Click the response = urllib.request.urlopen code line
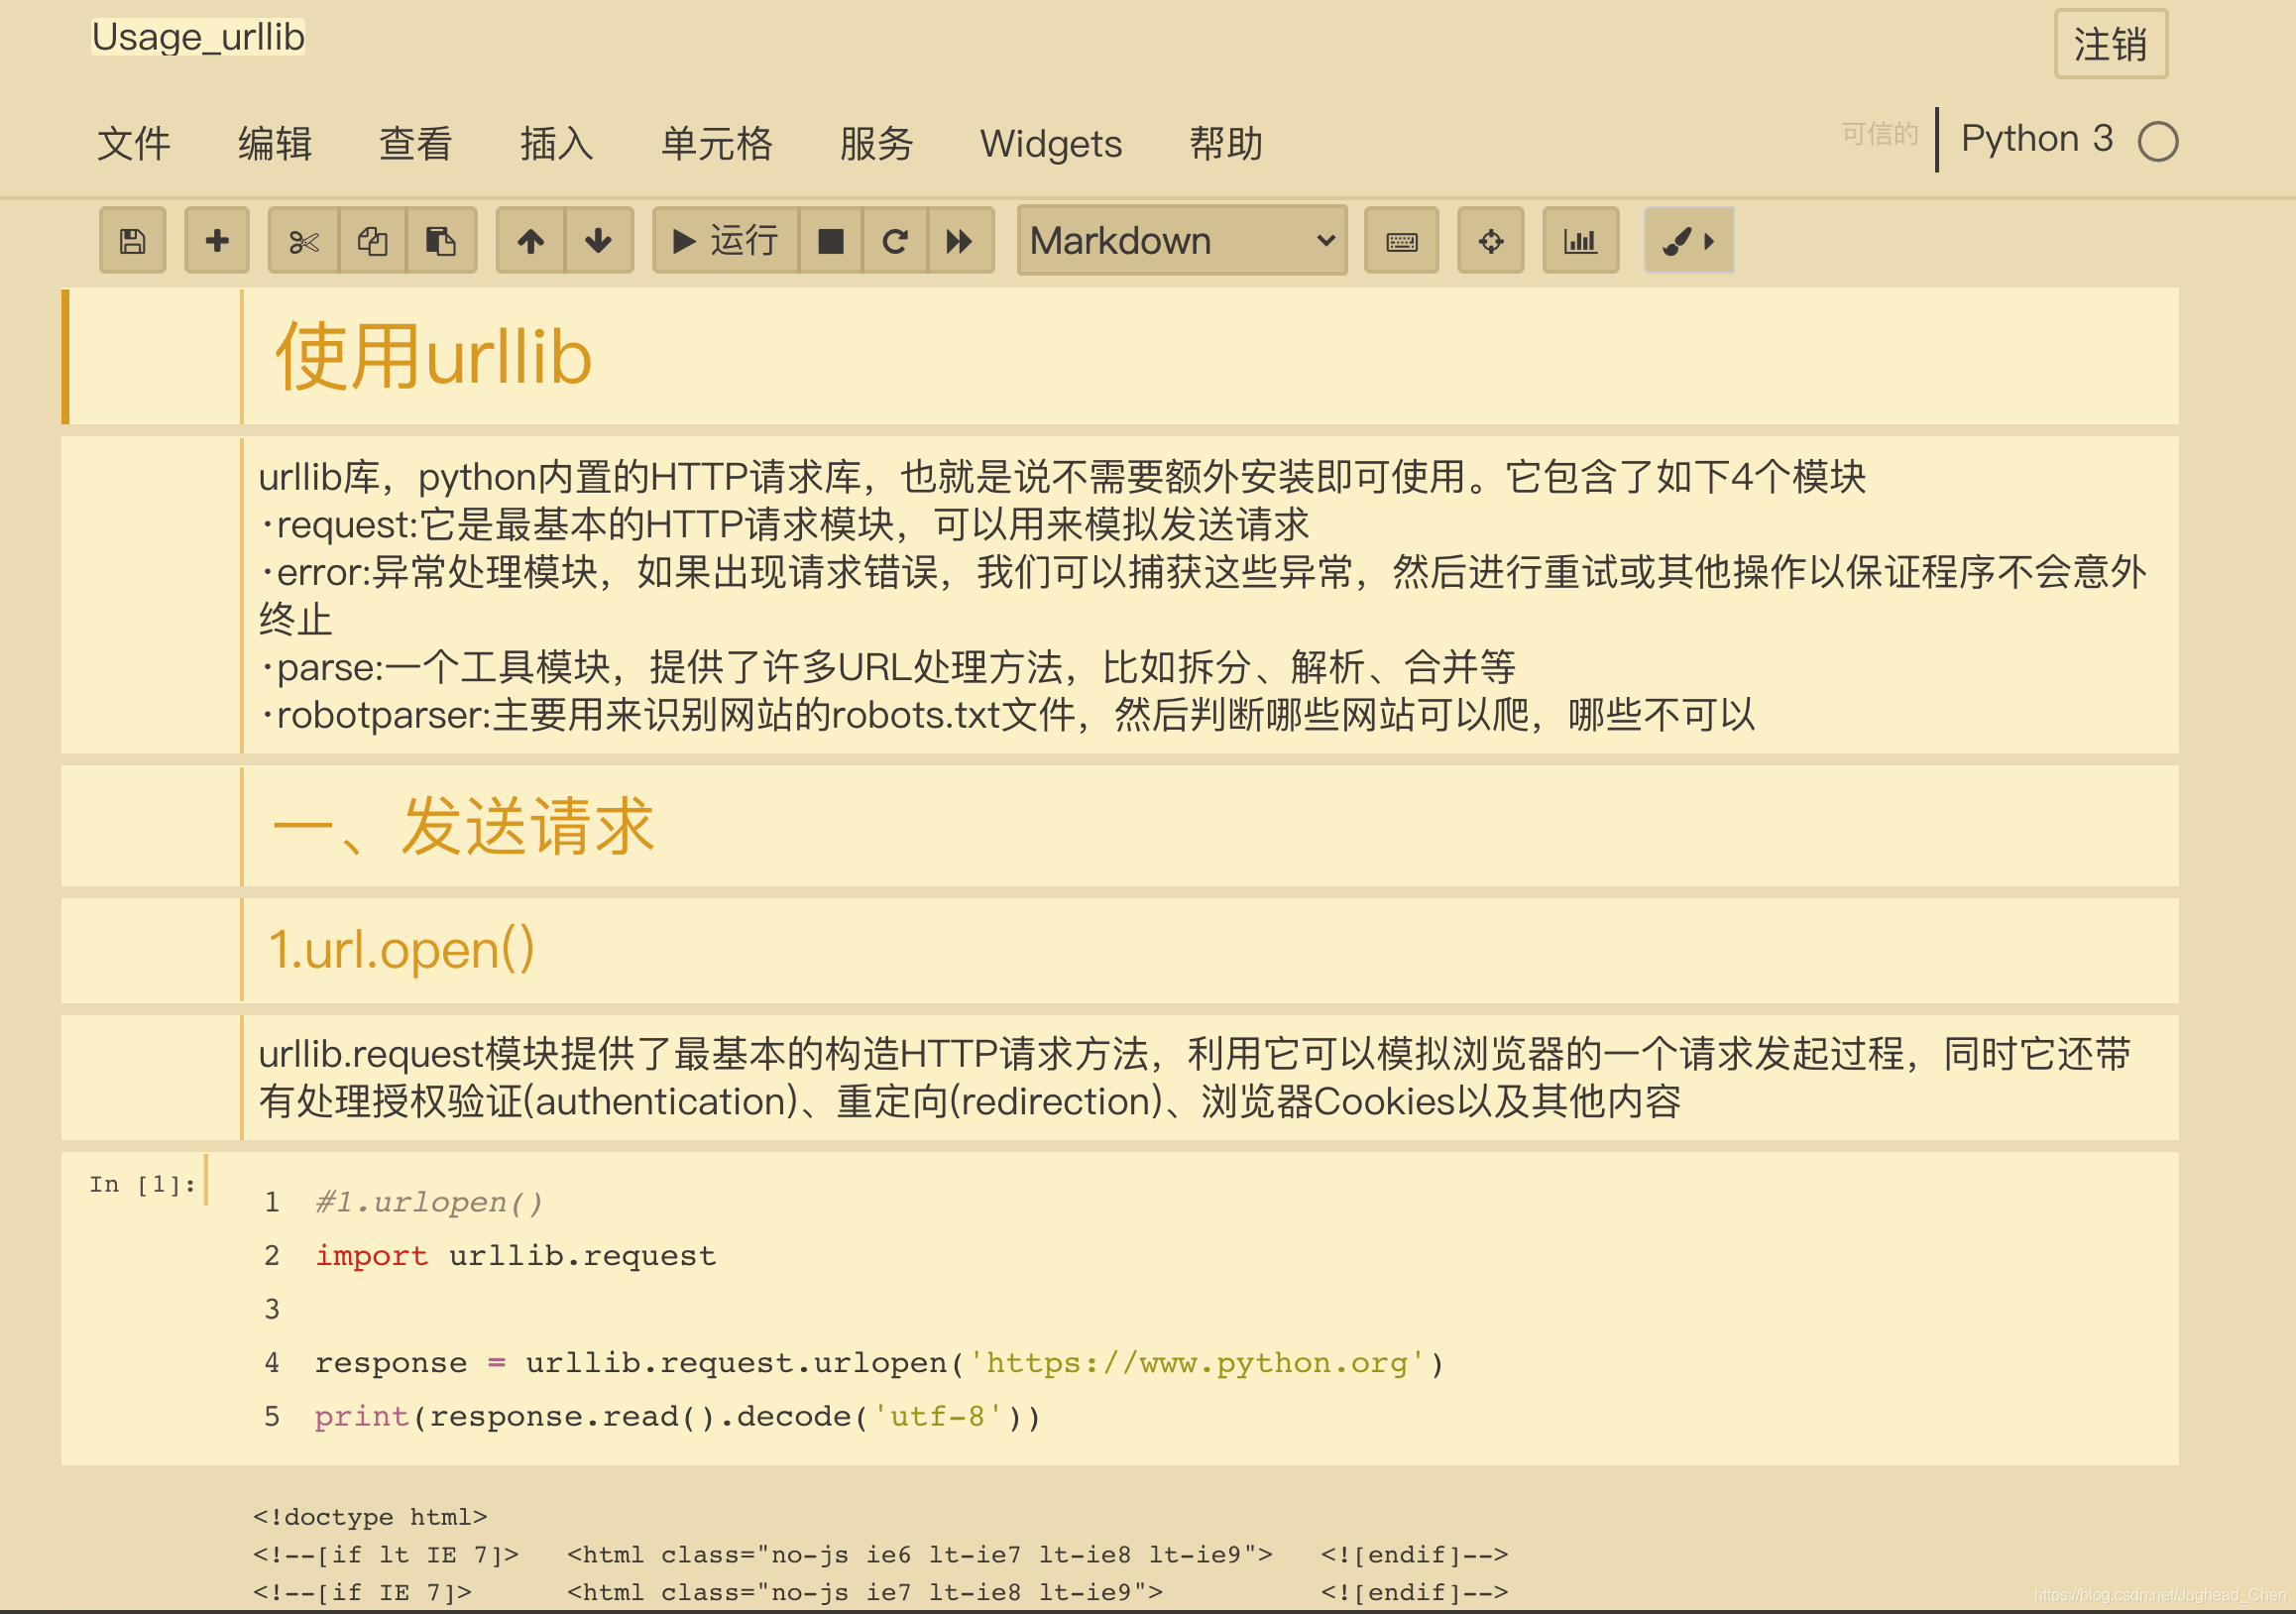 pos(880,1363)
